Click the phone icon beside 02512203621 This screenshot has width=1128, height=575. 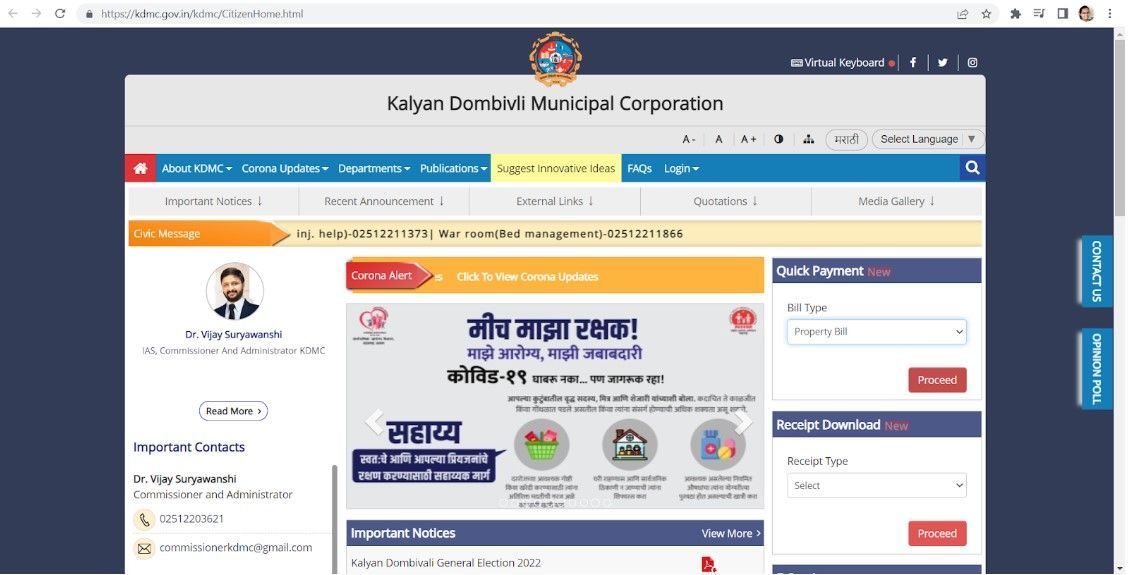(x=144, y=519)
